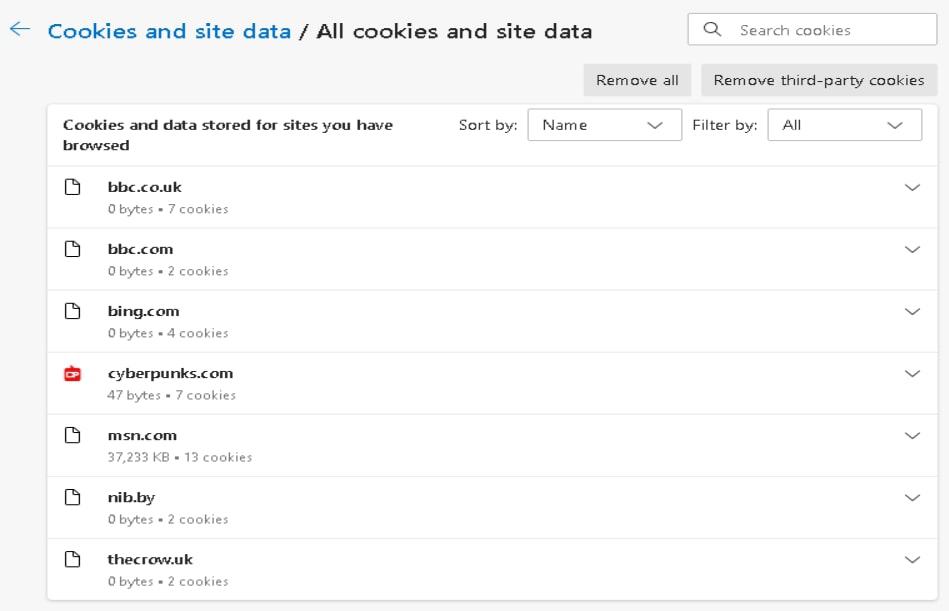
Task: Expand the cyberpunks.com cookie details
Action: [912, 374]
